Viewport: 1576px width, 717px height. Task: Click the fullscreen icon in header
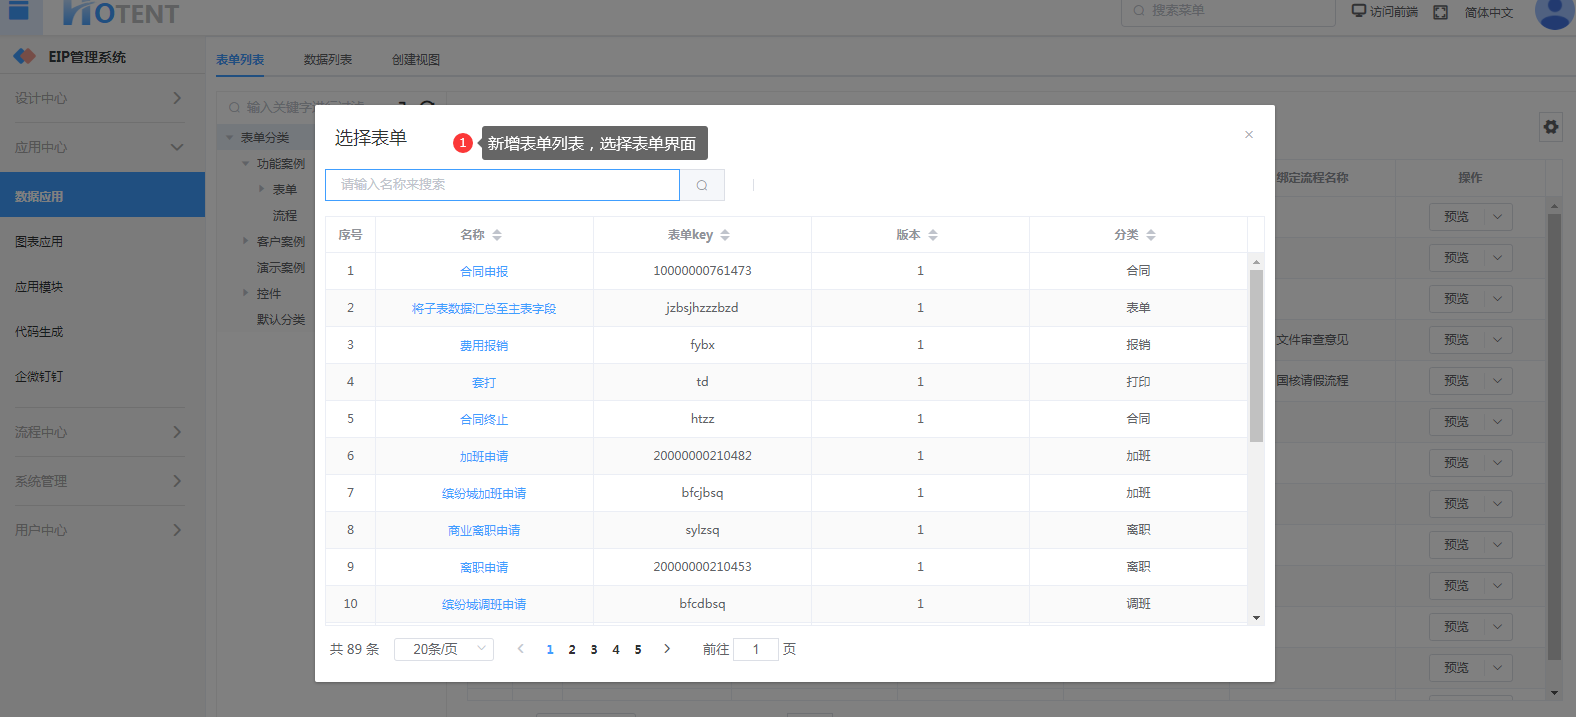1440,12
